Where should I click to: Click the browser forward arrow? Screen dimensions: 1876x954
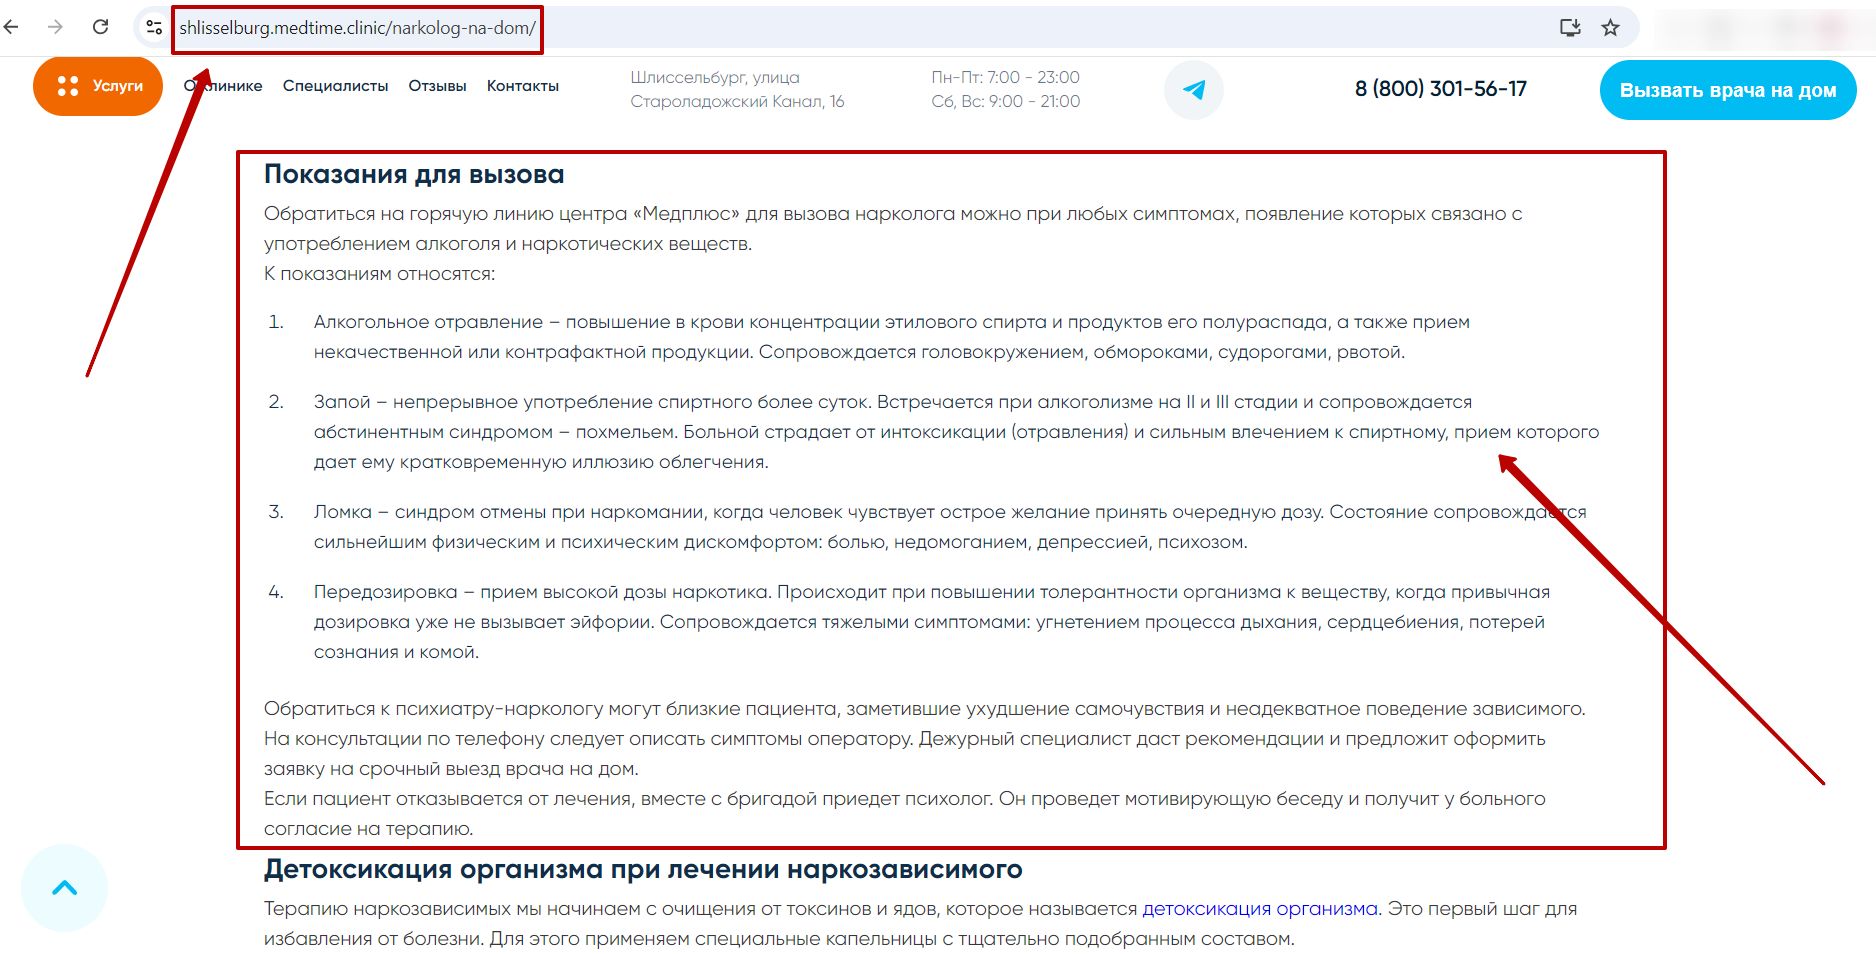point(55,27)
